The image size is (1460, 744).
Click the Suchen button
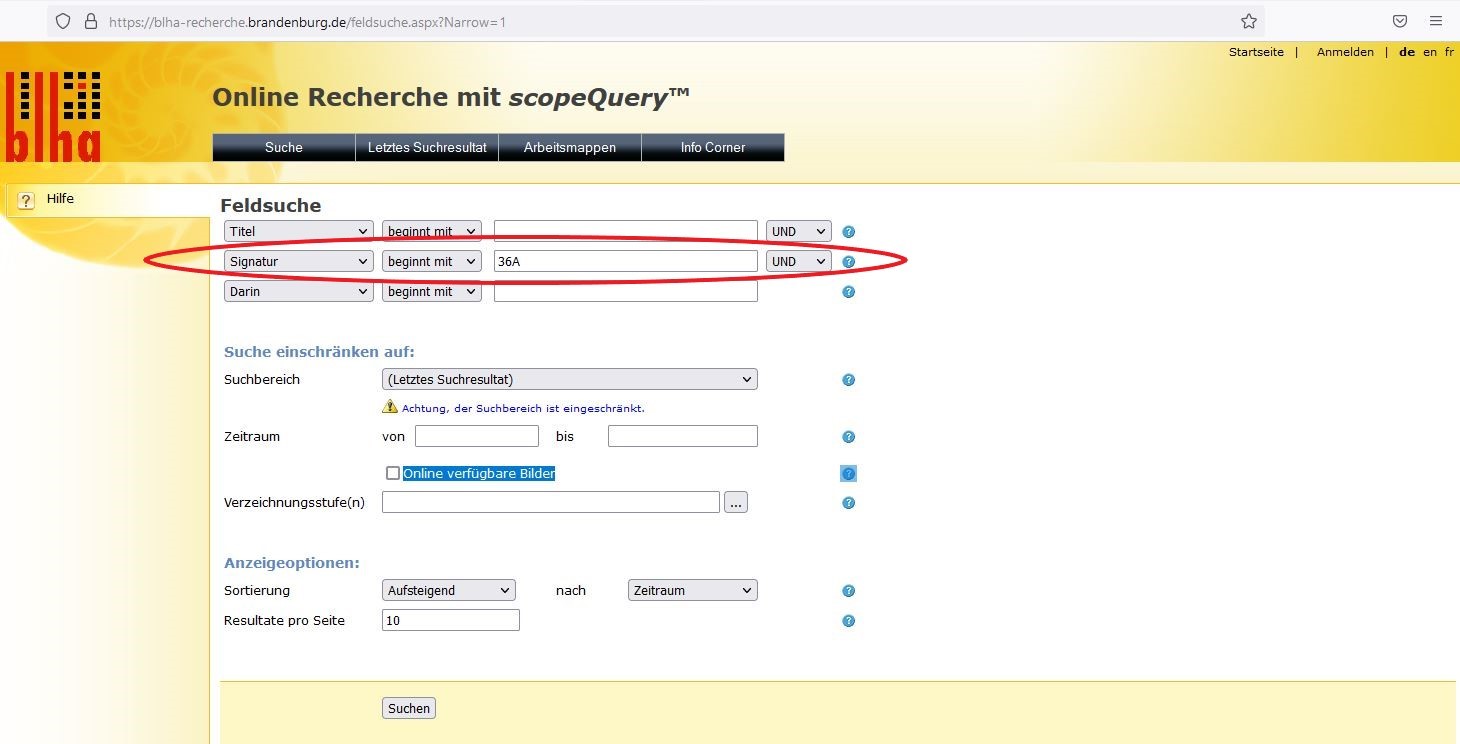coord(409,708)
